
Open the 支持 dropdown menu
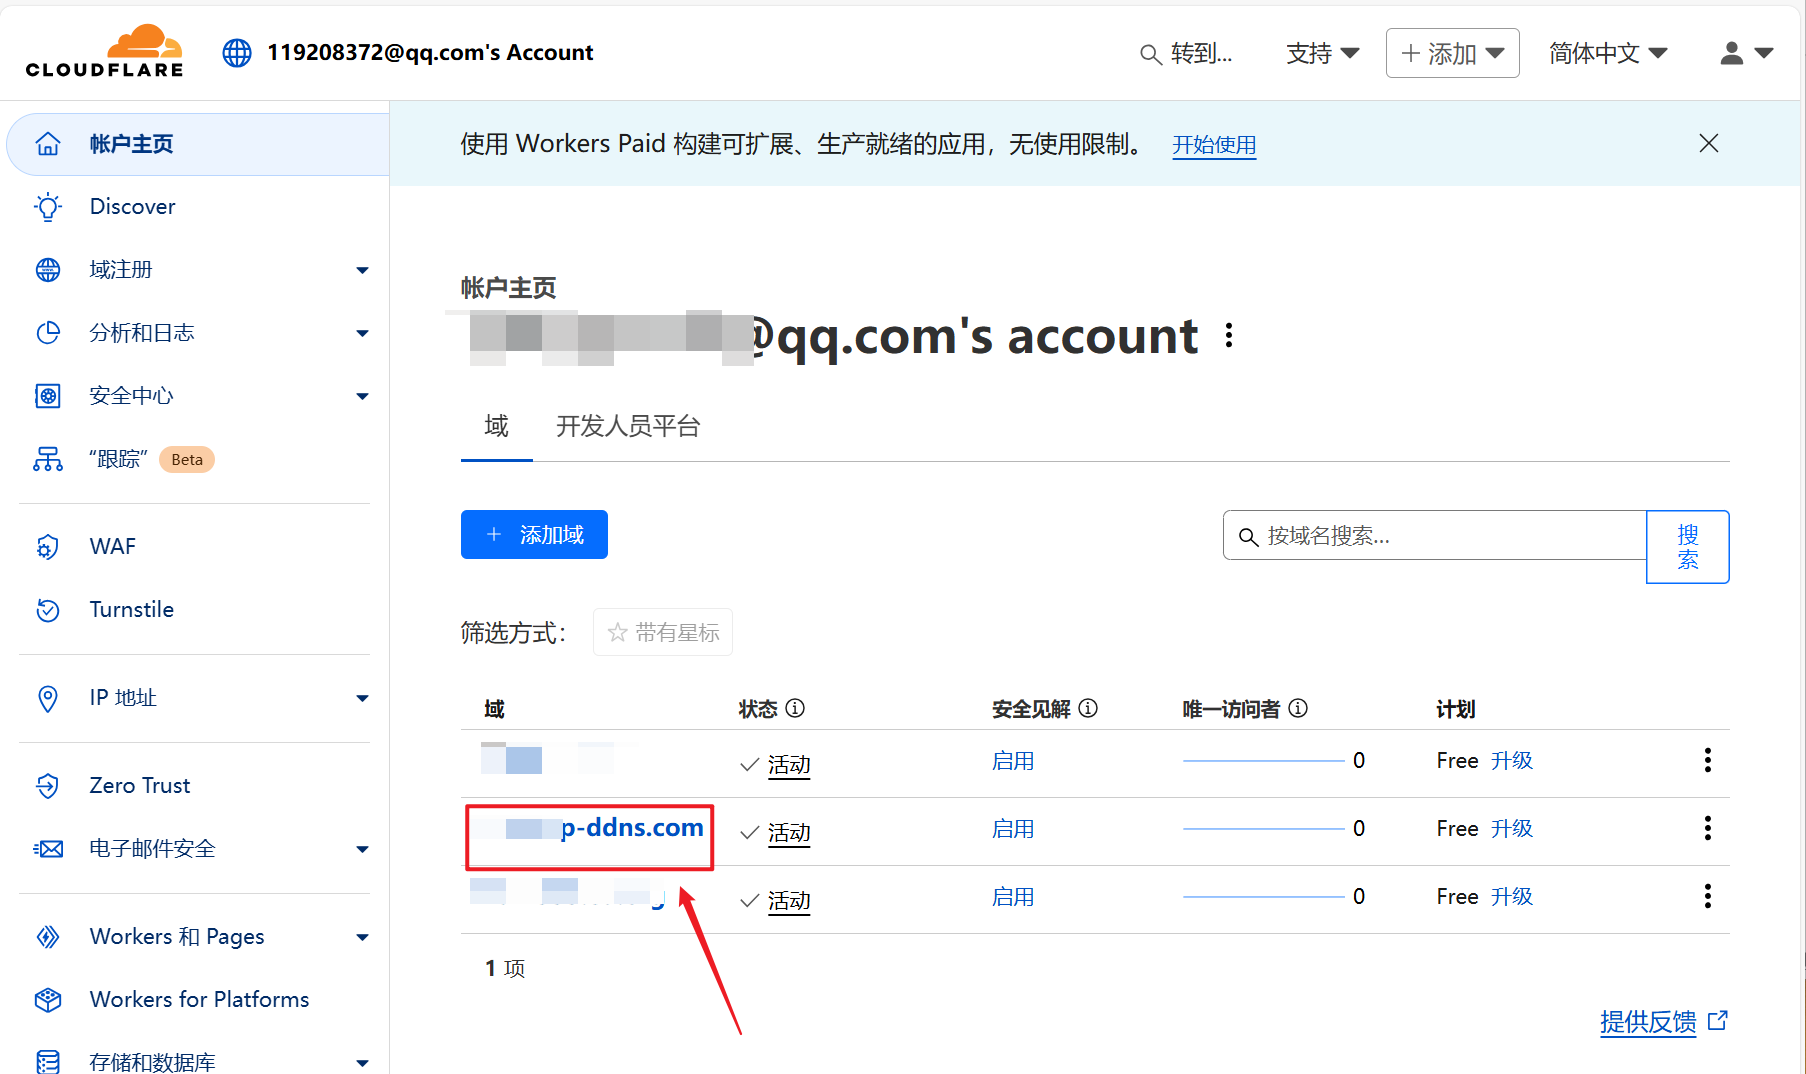(x=1322, y=53)
